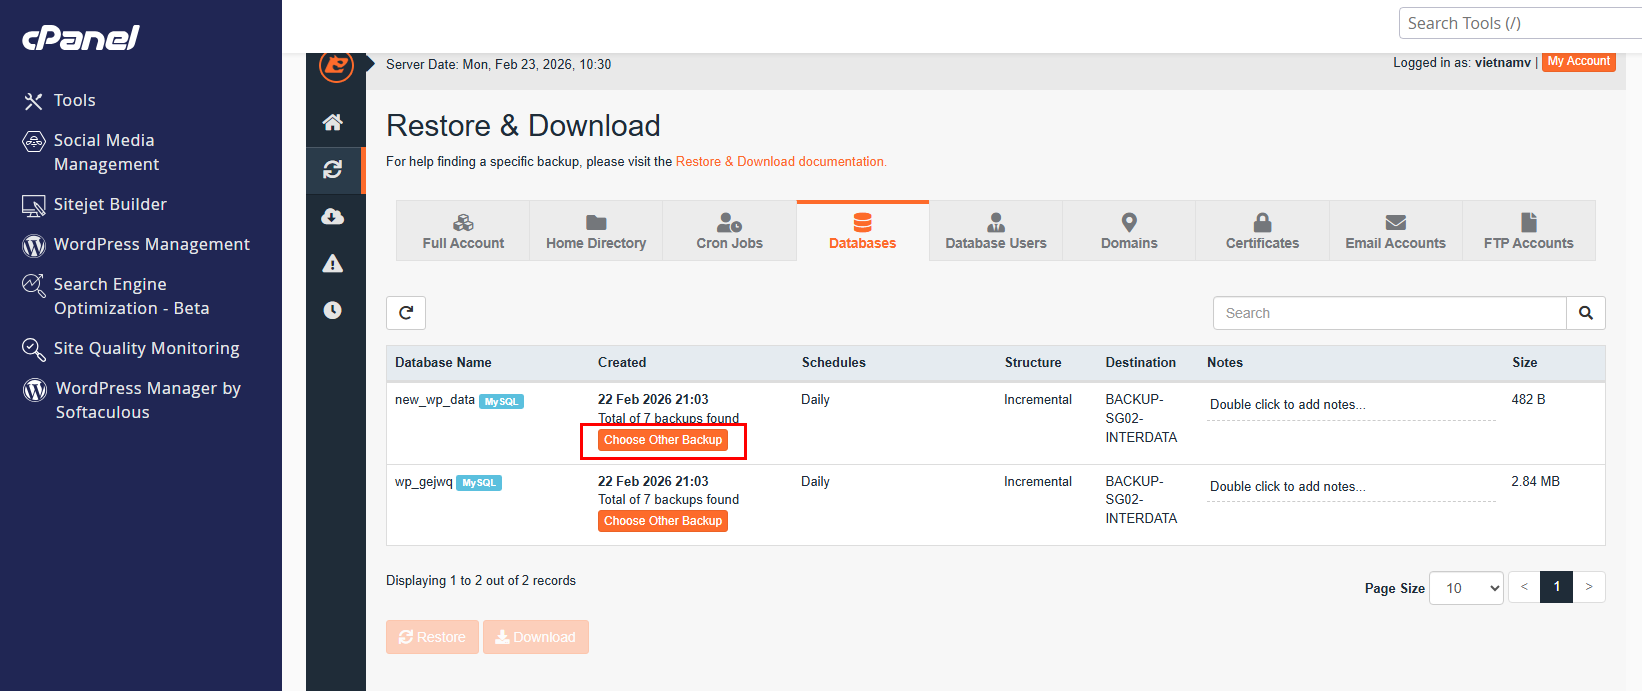Focus the database Search field

click(1390, 313)
